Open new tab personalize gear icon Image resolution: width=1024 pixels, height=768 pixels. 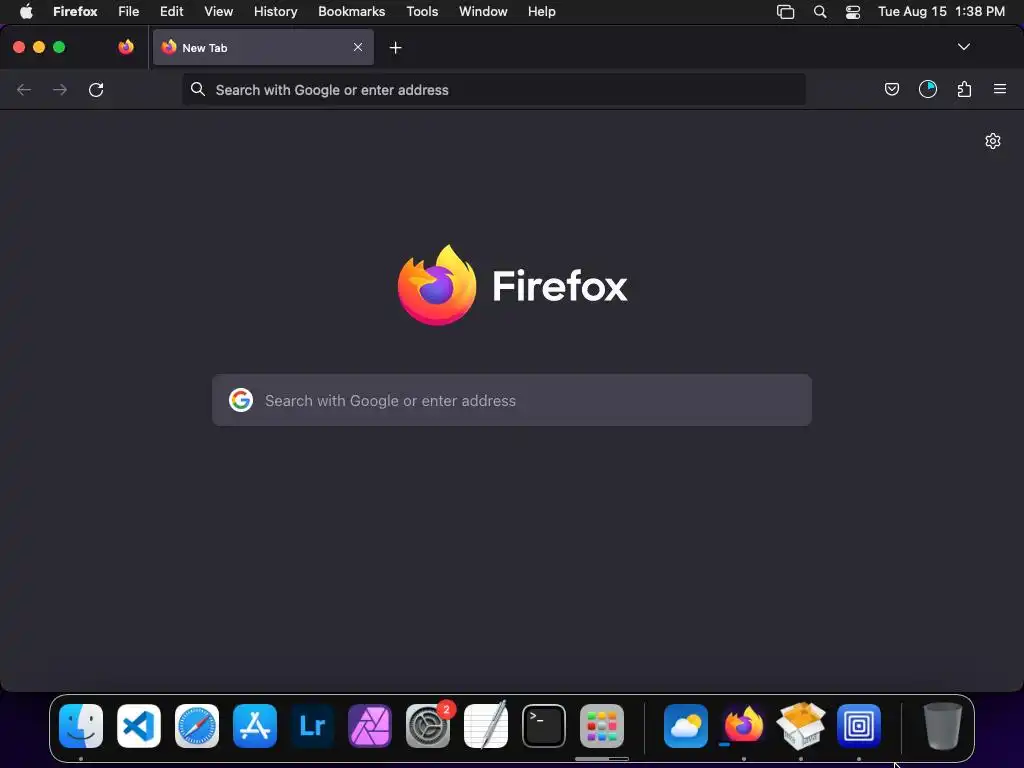(x=993, y=141)
